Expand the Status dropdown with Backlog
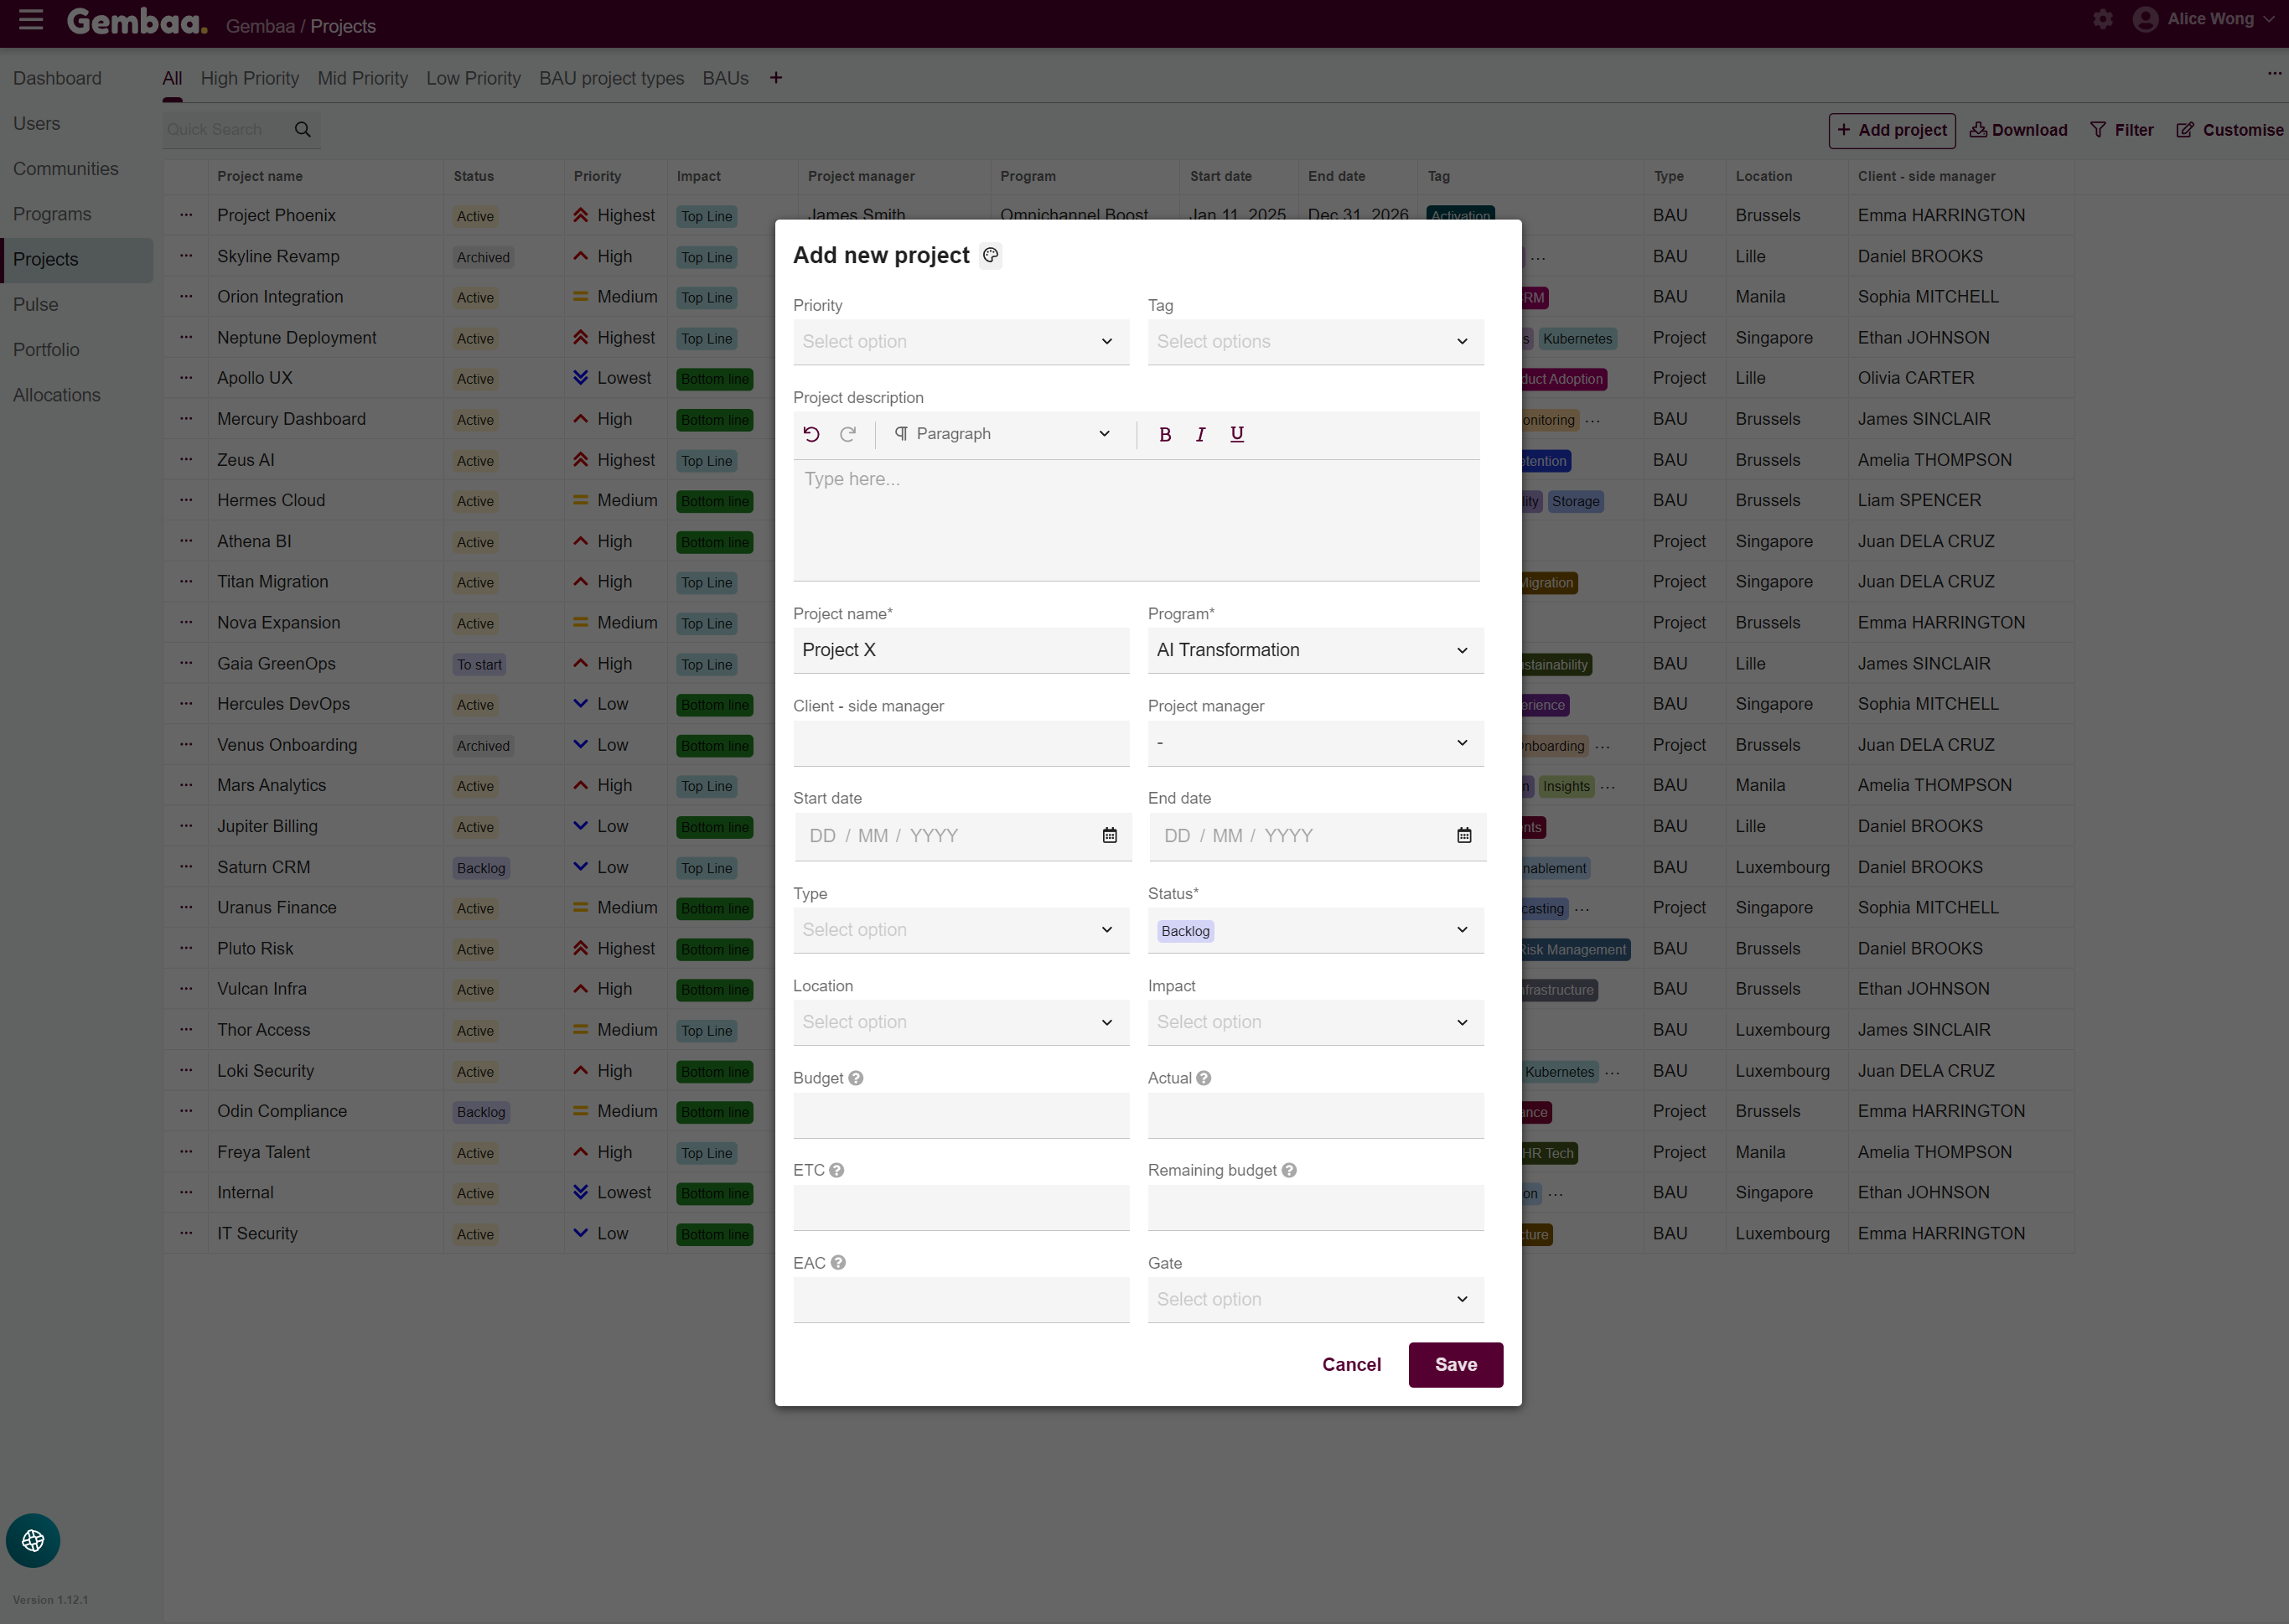Screen dimensions: 2289x1624 click(x=1315, y=930)
